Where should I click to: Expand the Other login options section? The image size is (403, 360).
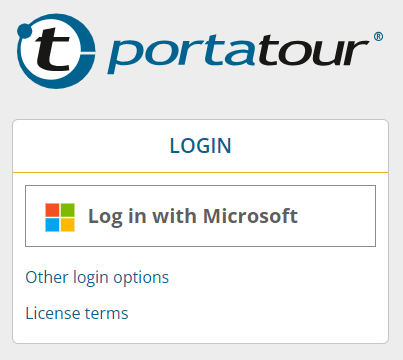click(97, 277)
